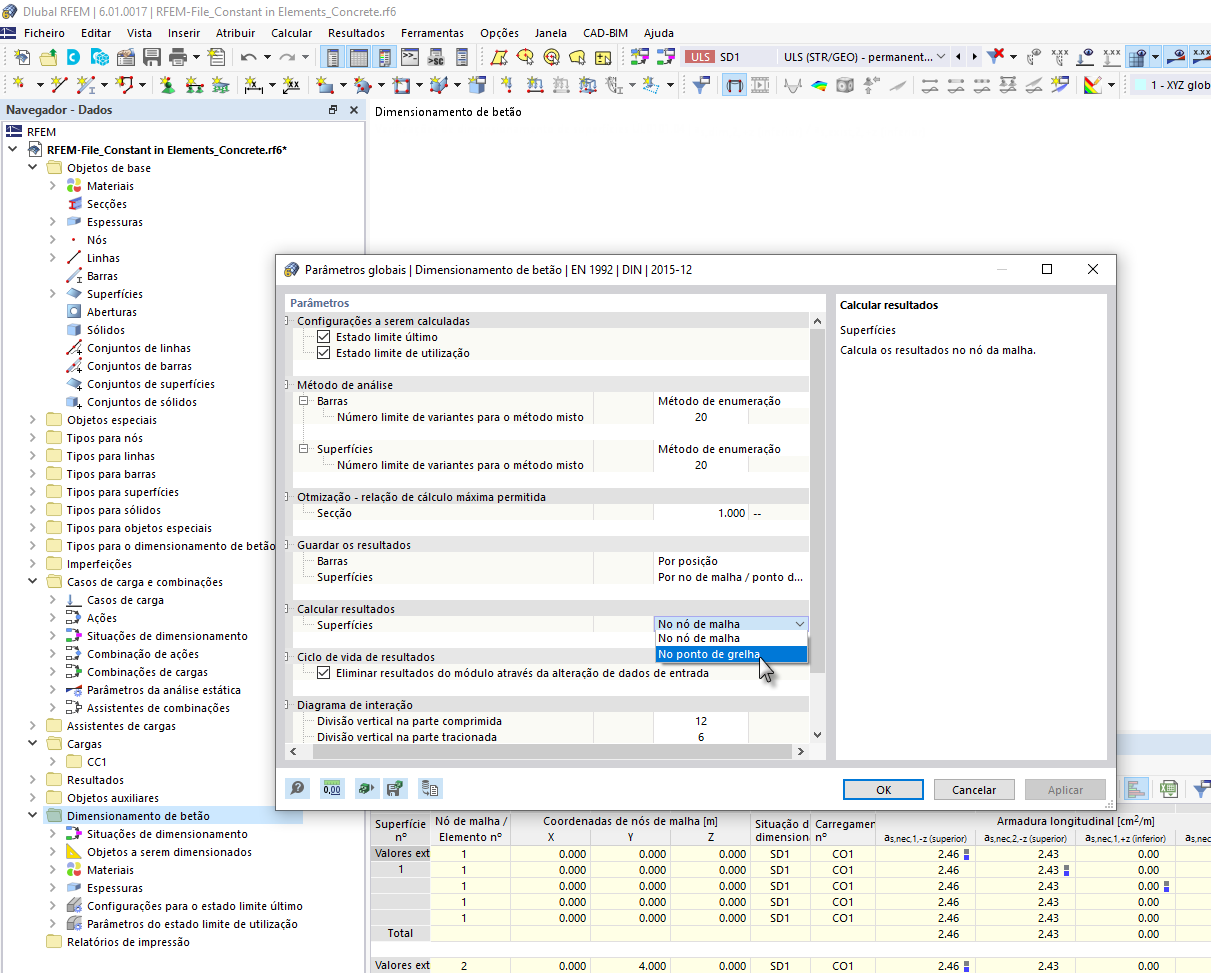Click the Excel export icon in results table
This screenshot has height=973, width=1211.
coord(1168,788)
